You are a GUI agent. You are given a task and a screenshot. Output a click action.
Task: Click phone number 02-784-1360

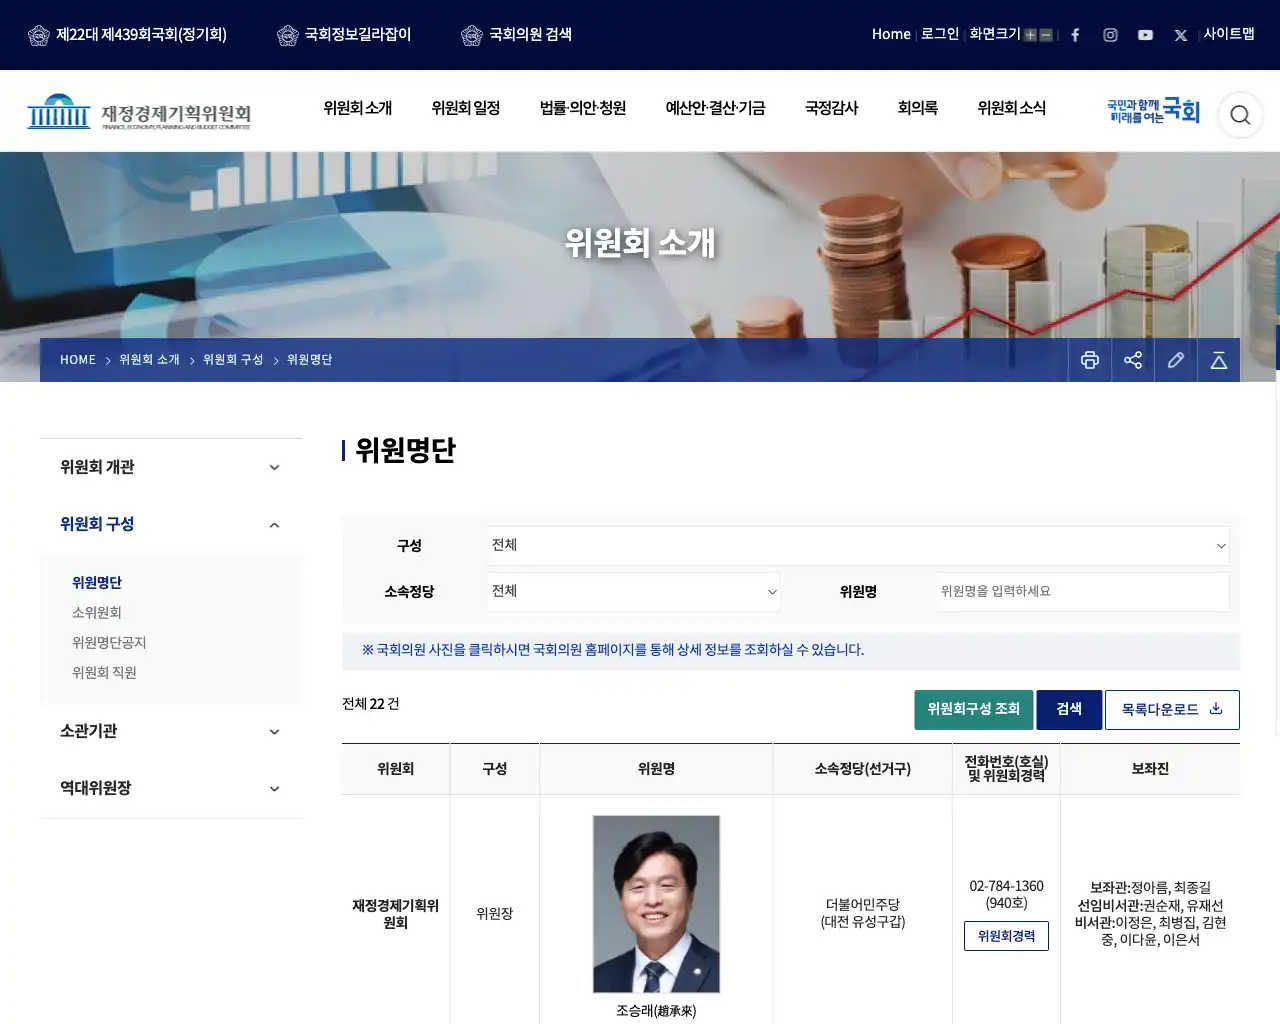(1006, 887)
